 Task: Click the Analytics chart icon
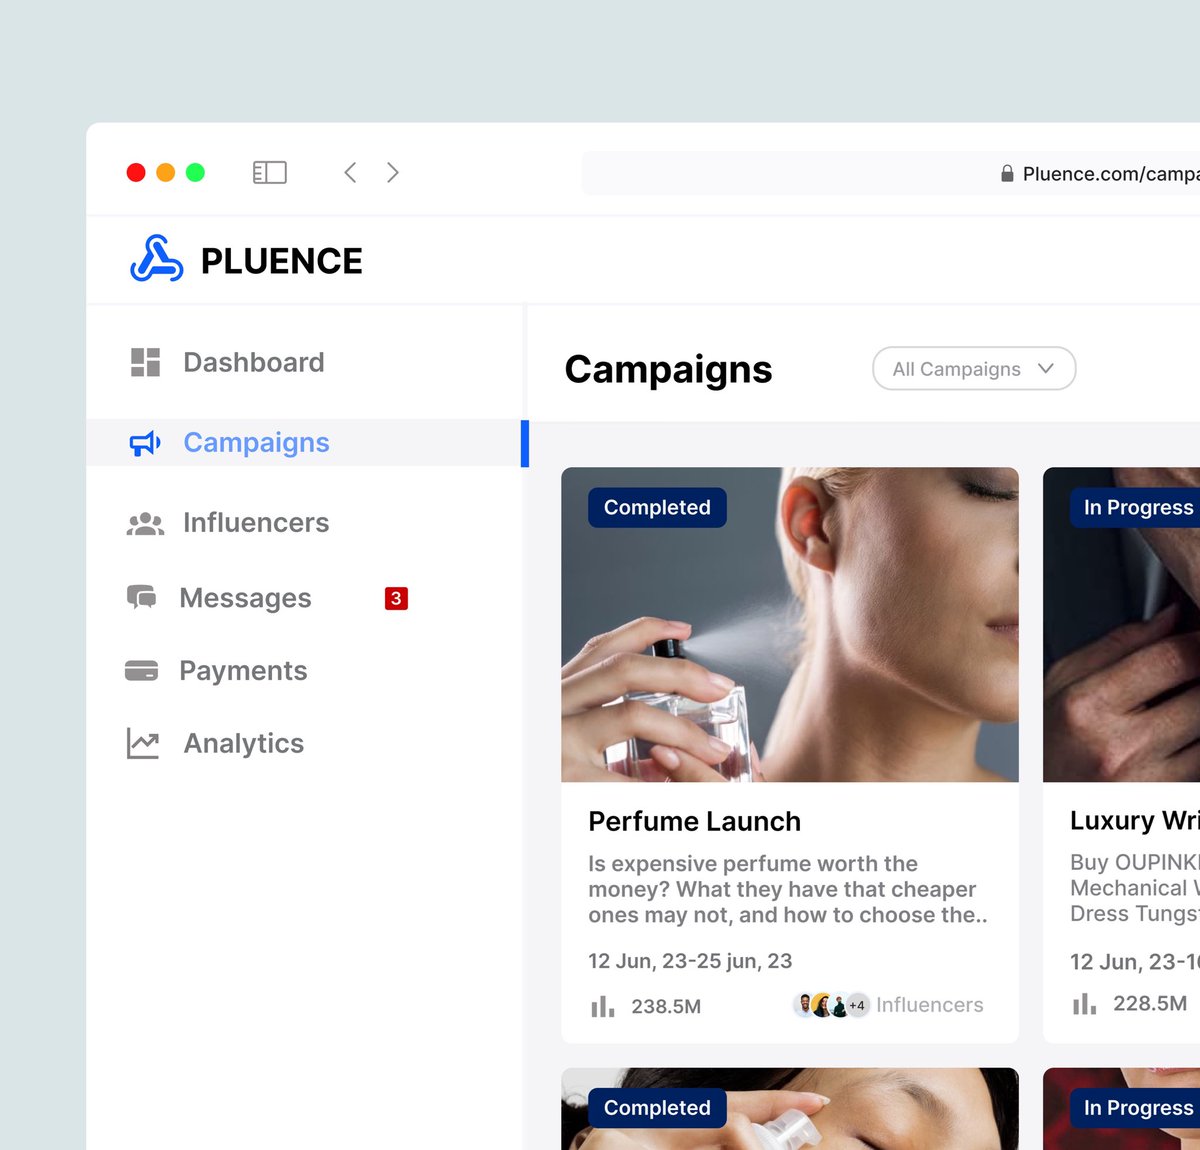[143, 743]
